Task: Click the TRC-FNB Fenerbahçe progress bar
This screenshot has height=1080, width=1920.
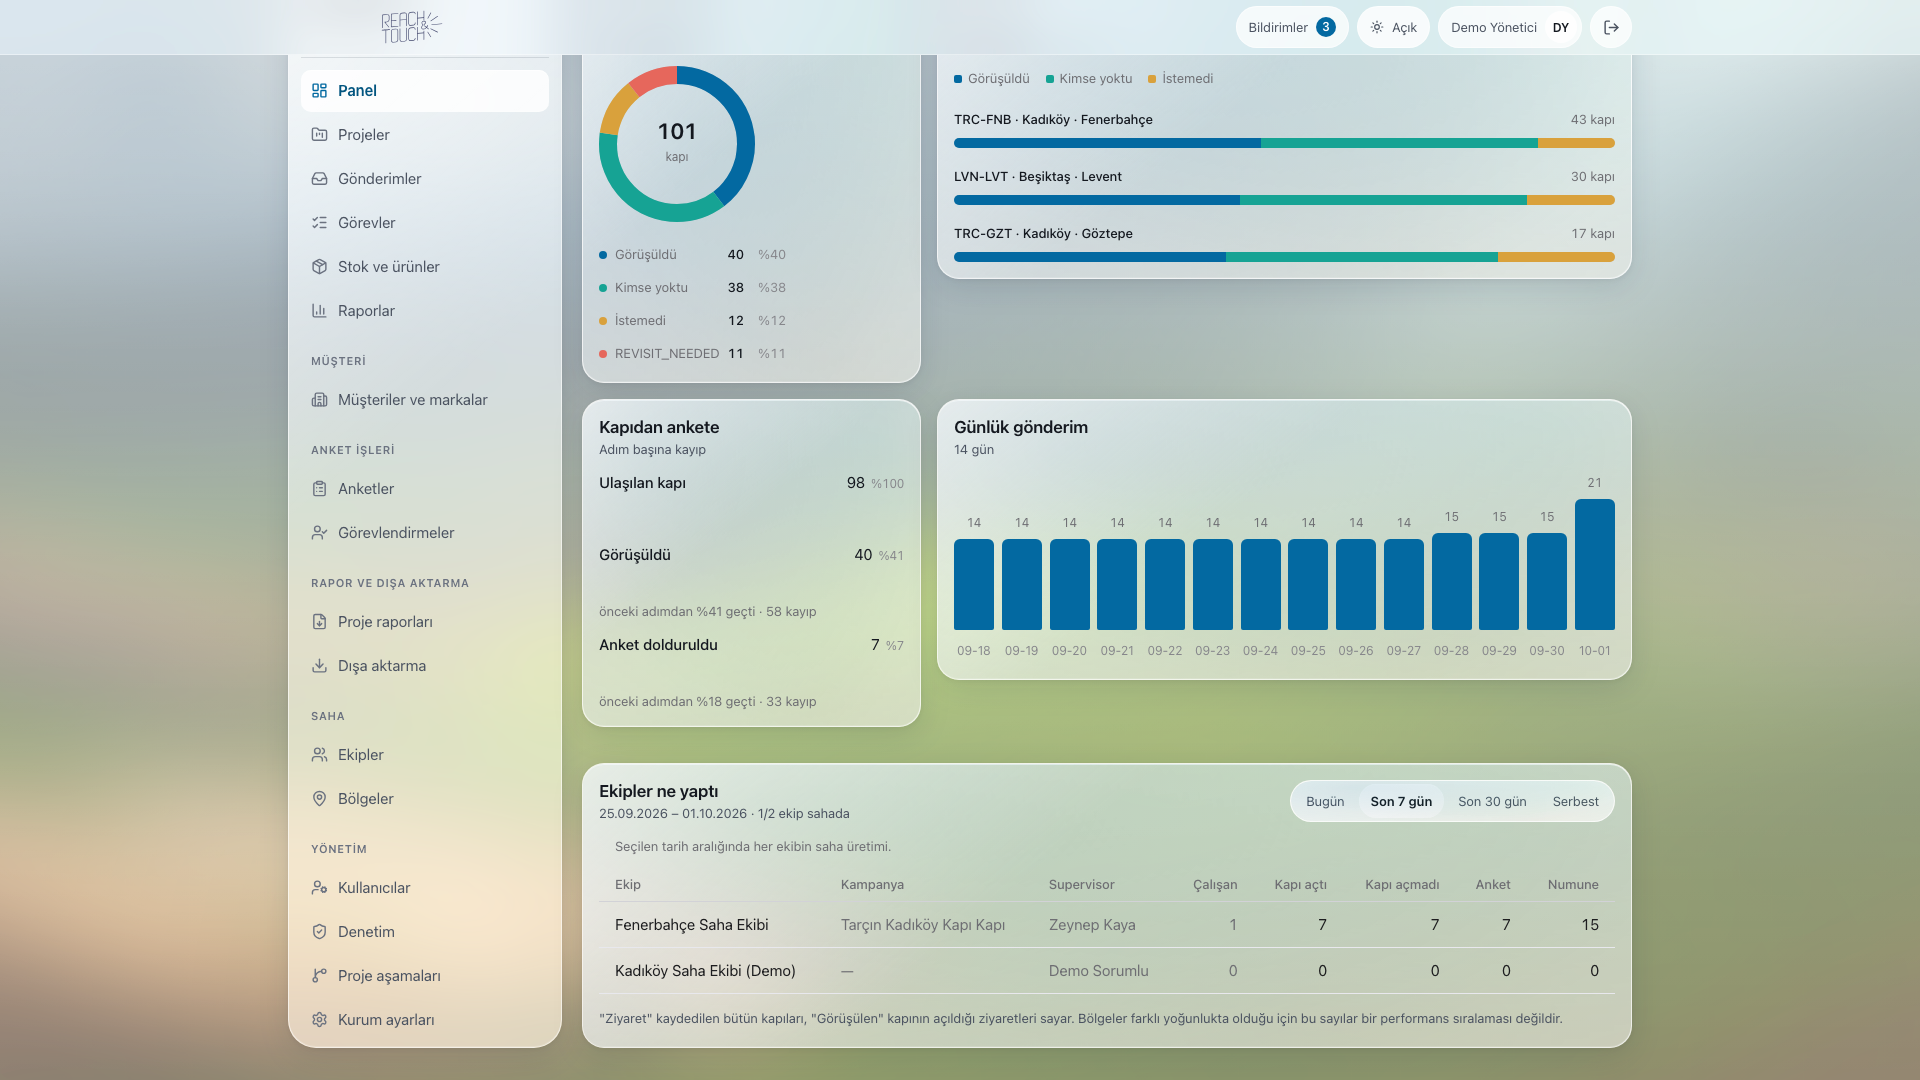Action: [x=1284, y=143]
